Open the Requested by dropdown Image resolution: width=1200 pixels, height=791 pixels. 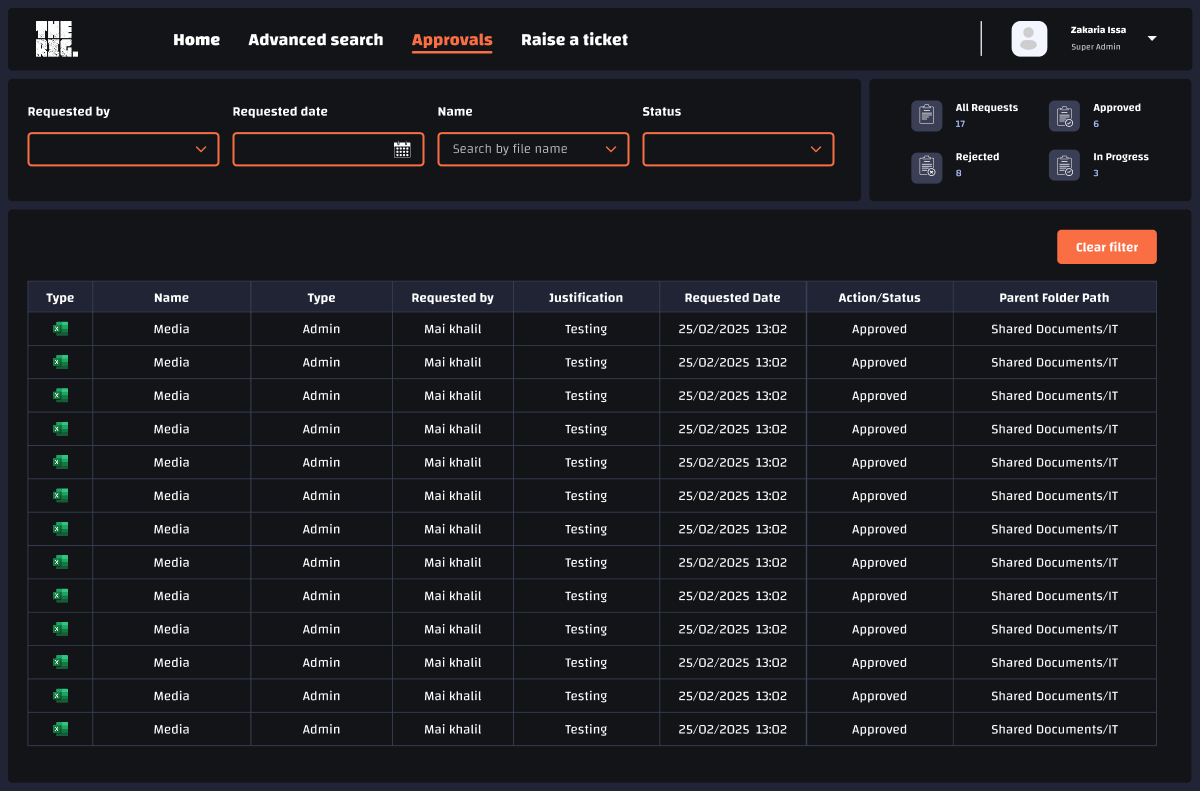pos(123,149)
